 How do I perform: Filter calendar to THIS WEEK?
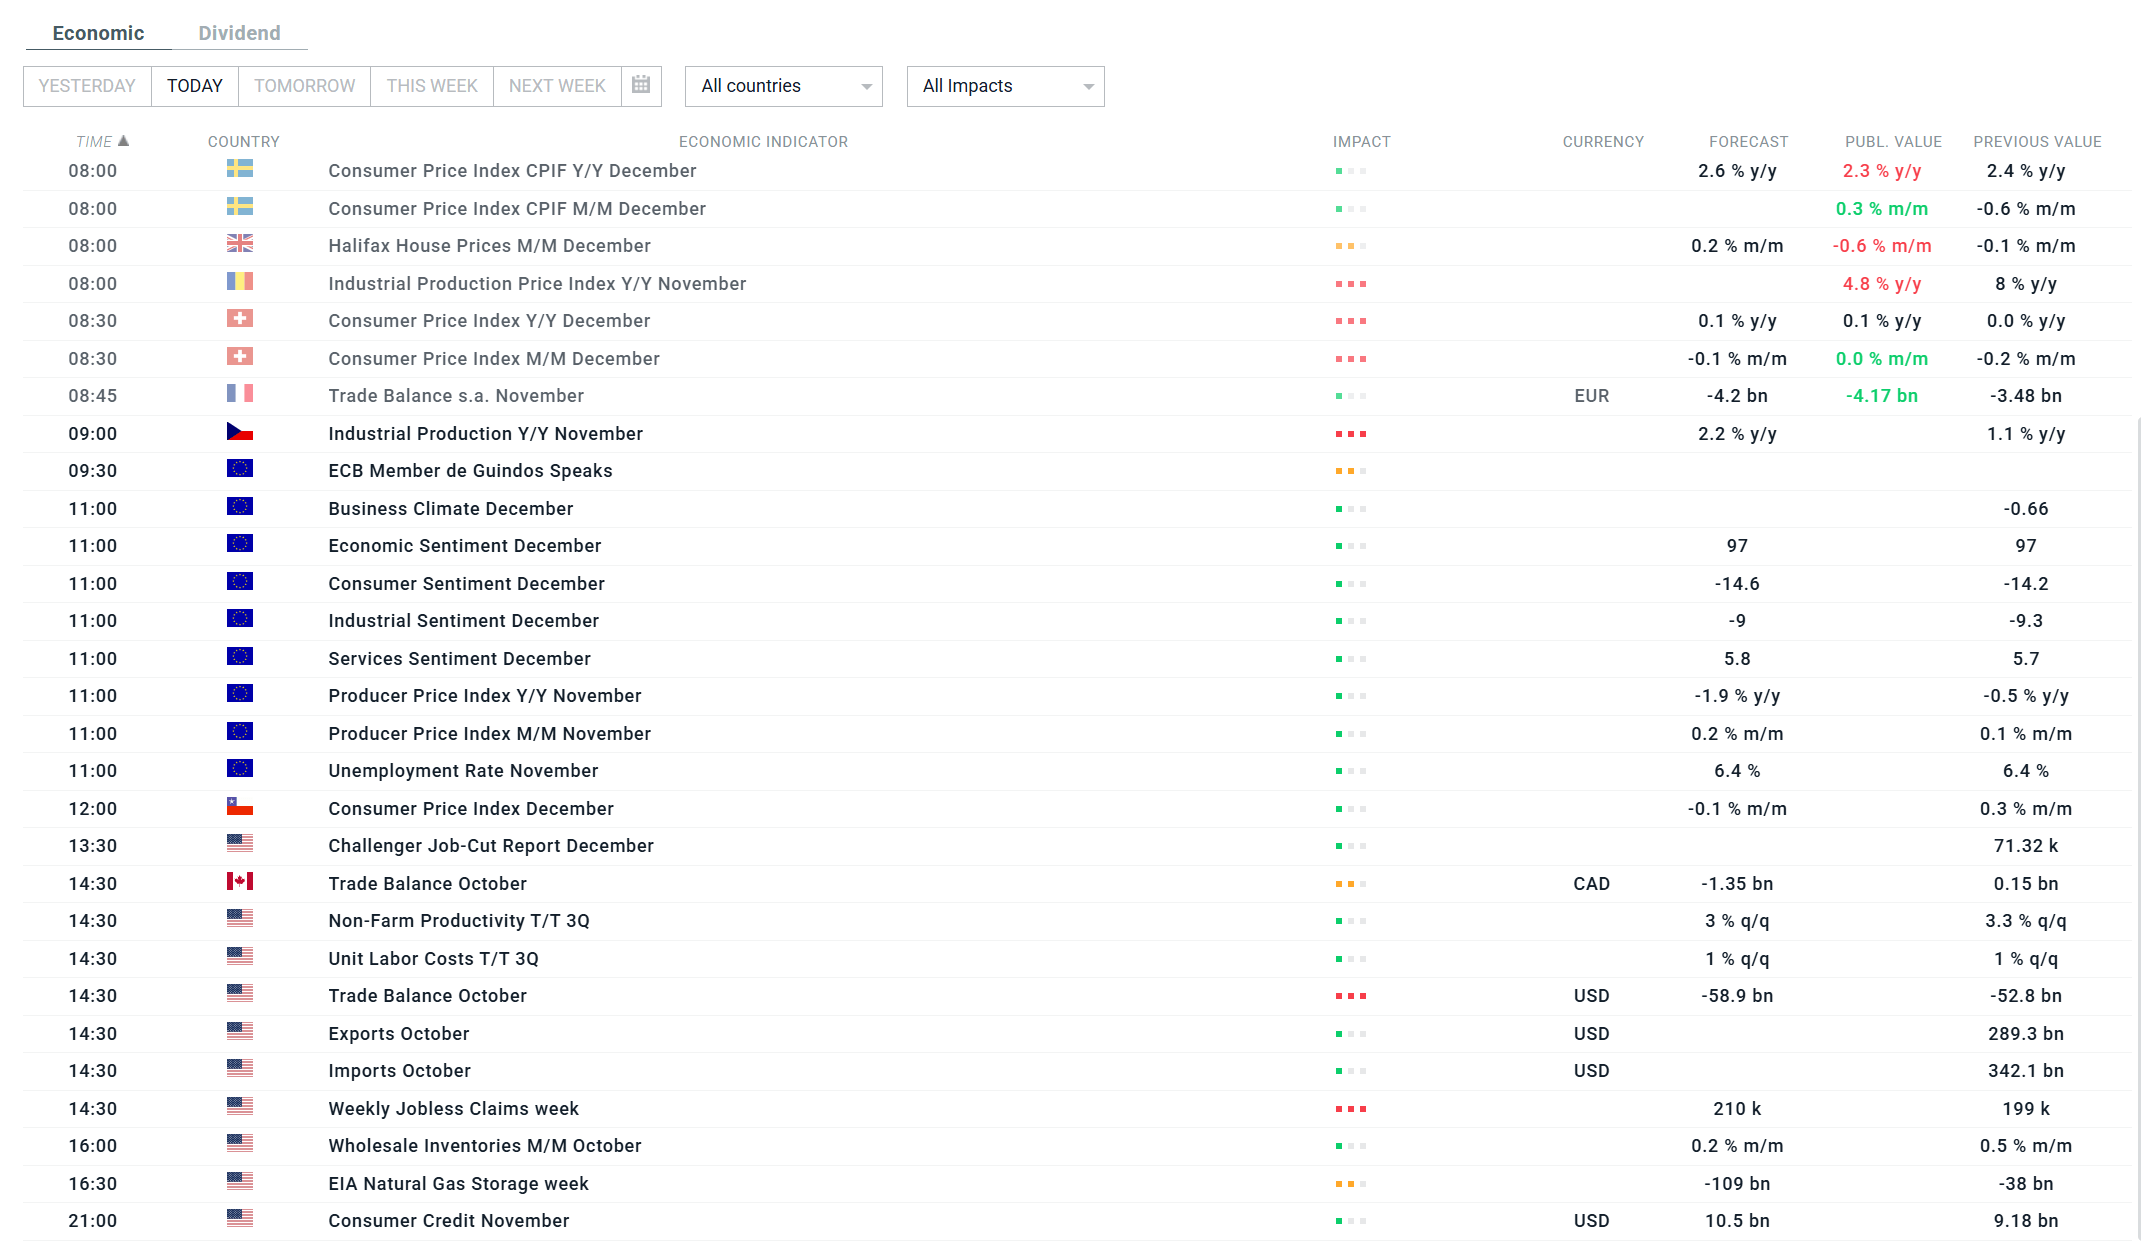coord(432,86)
